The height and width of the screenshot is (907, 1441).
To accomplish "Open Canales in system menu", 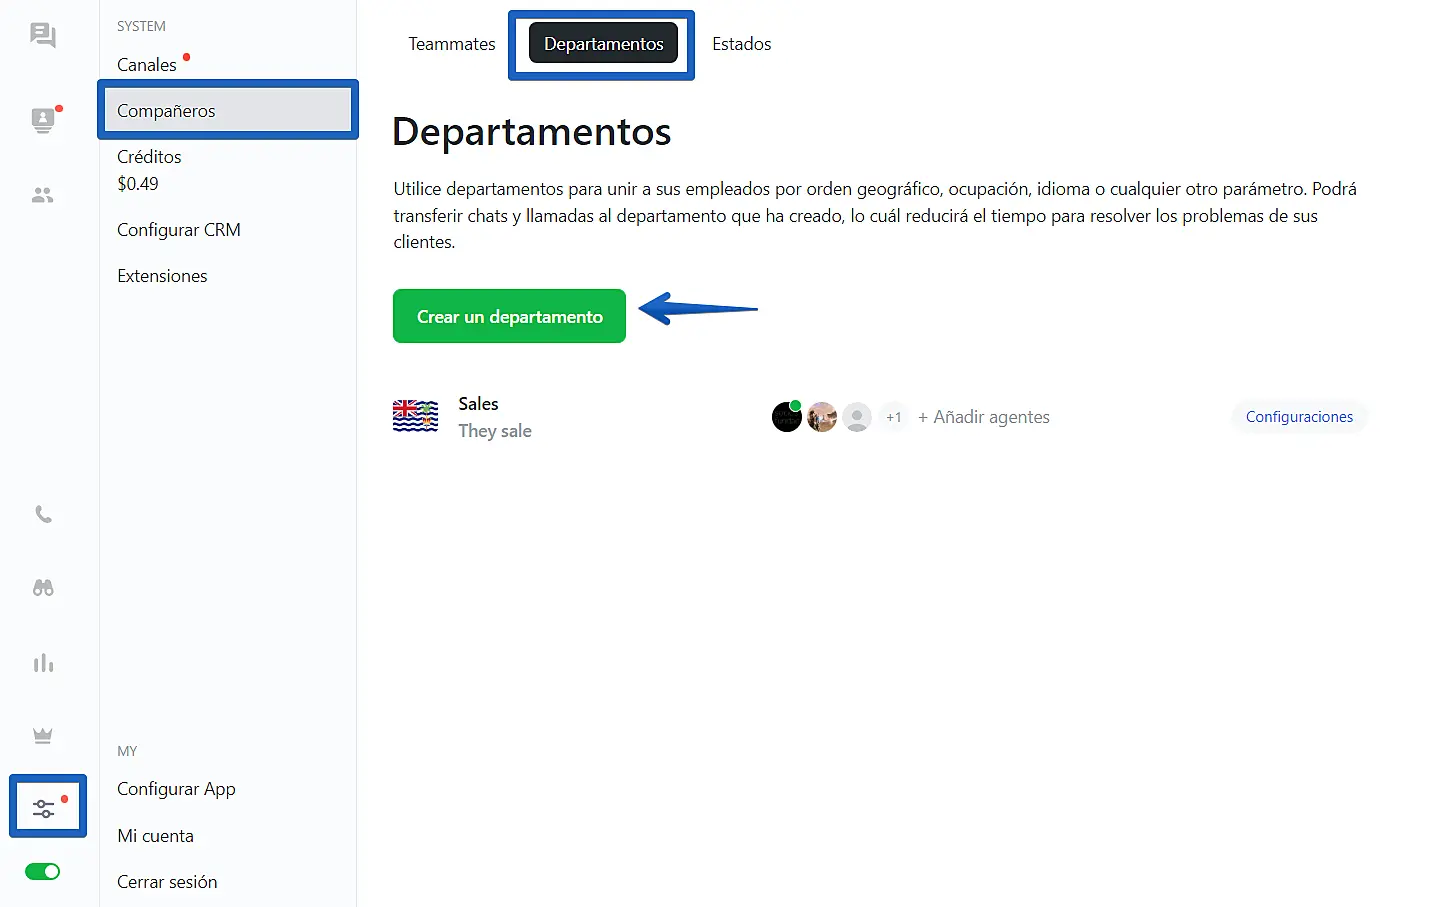I will coord(147,65).
